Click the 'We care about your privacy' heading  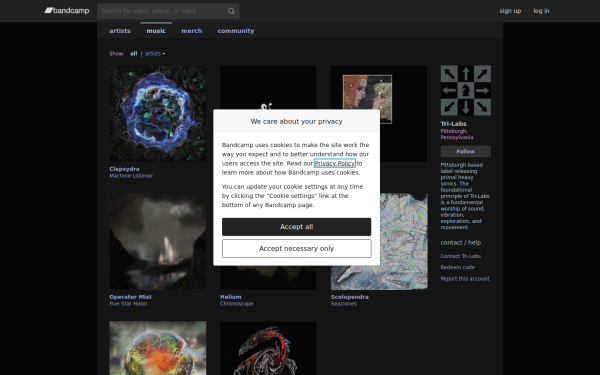pos(297,121)
